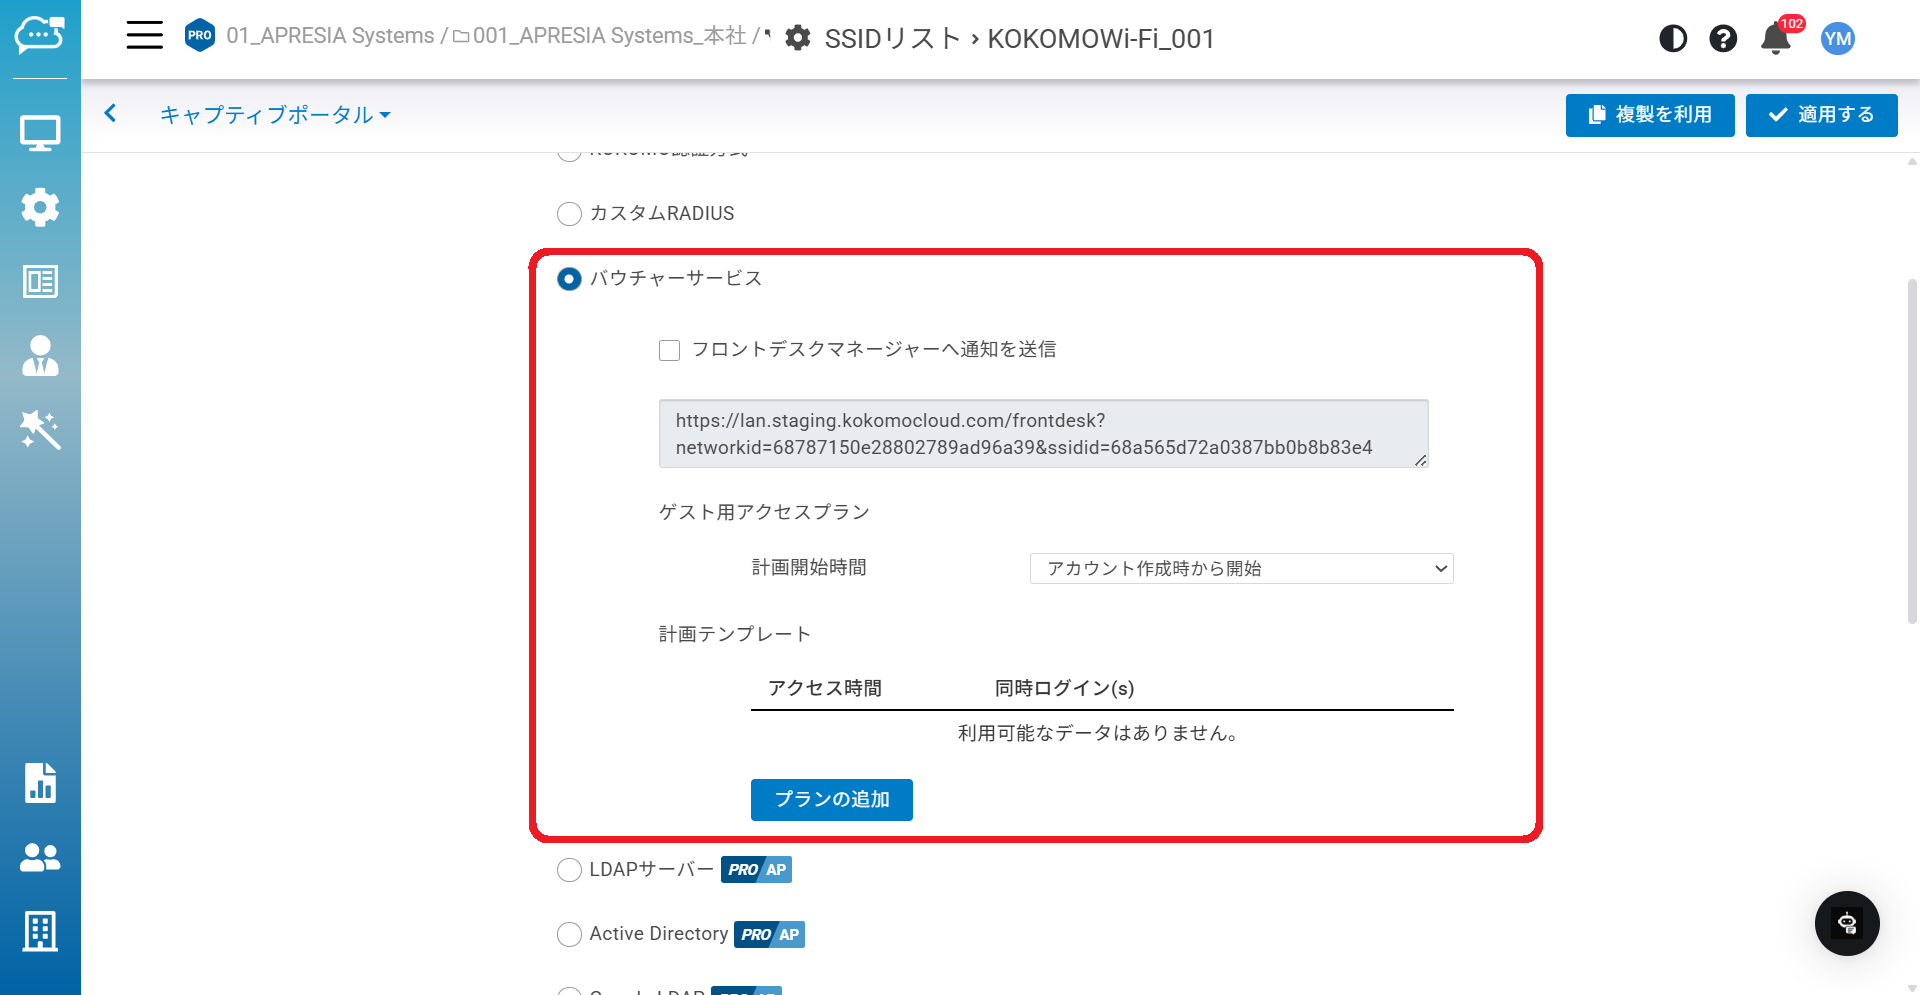Expand the キャプティブポータル dropdown menu
The image size is (1920, 995).
coord(275,115)
